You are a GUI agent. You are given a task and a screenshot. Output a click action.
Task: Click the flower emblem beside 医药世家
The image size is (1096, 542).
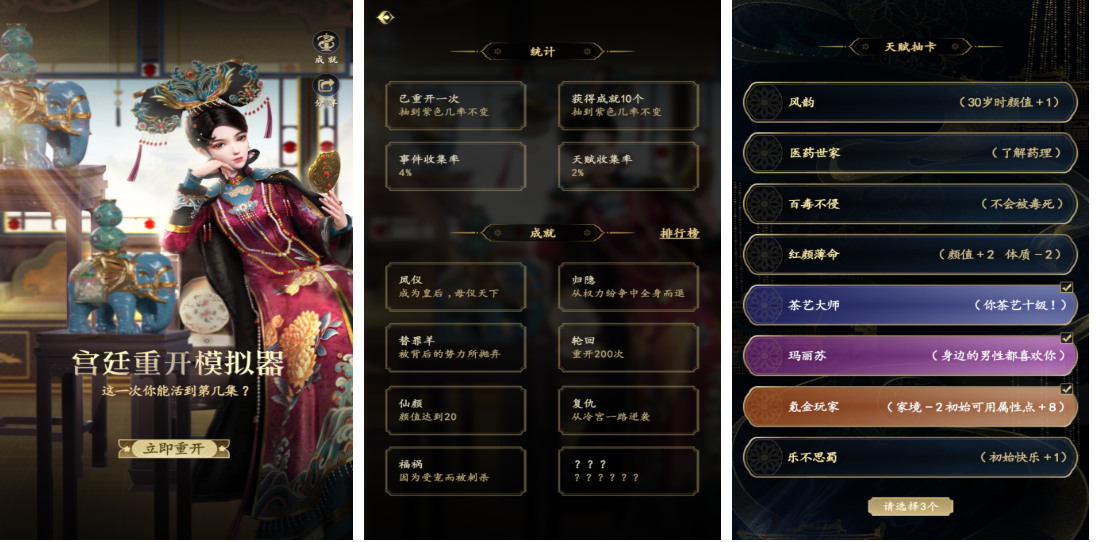763,153
